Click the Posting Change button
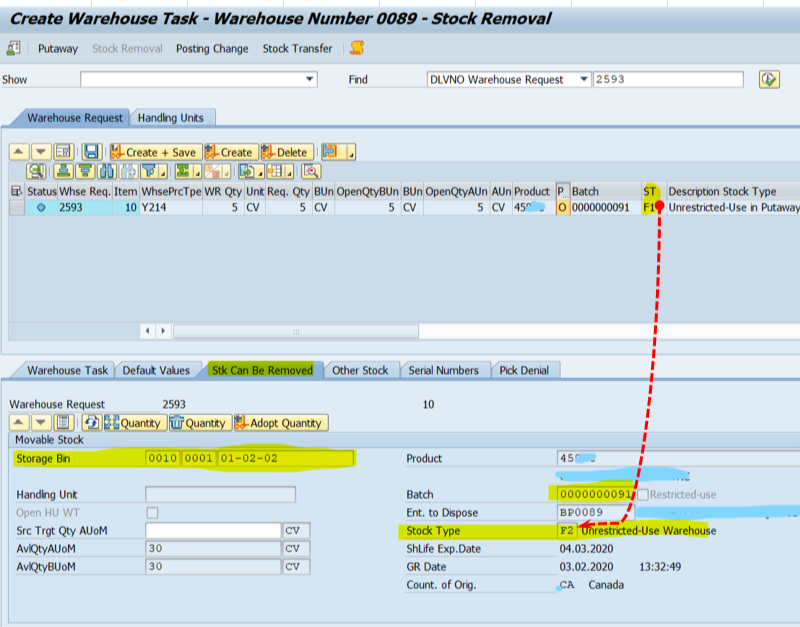Viewport: 800px width, 627px height. 212,49
